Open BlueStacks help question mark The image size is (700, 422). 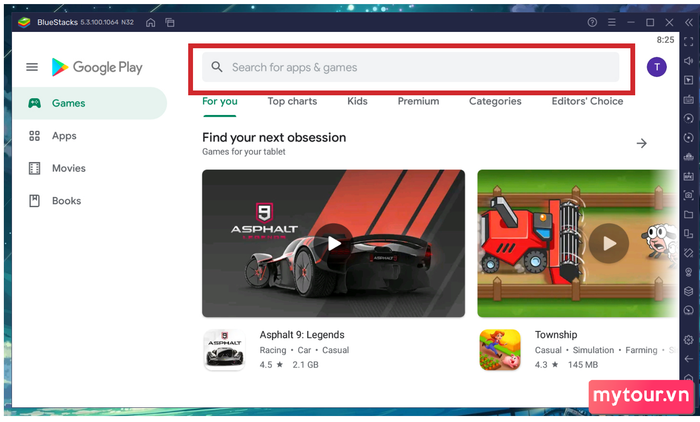click(592, 22)
